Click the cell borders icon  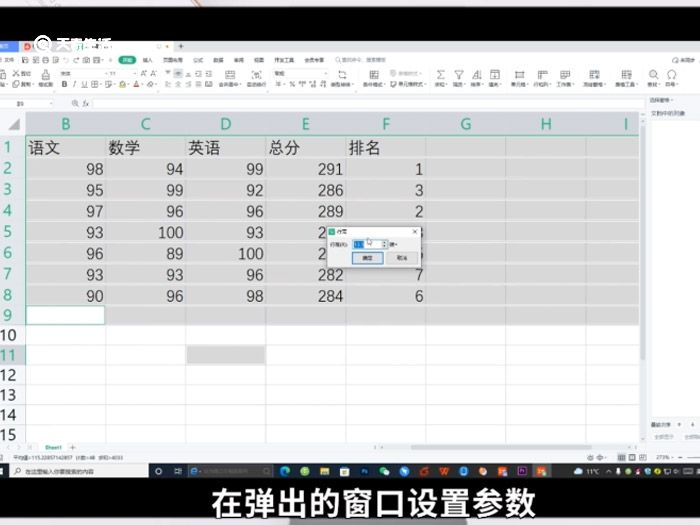(95, 84)
